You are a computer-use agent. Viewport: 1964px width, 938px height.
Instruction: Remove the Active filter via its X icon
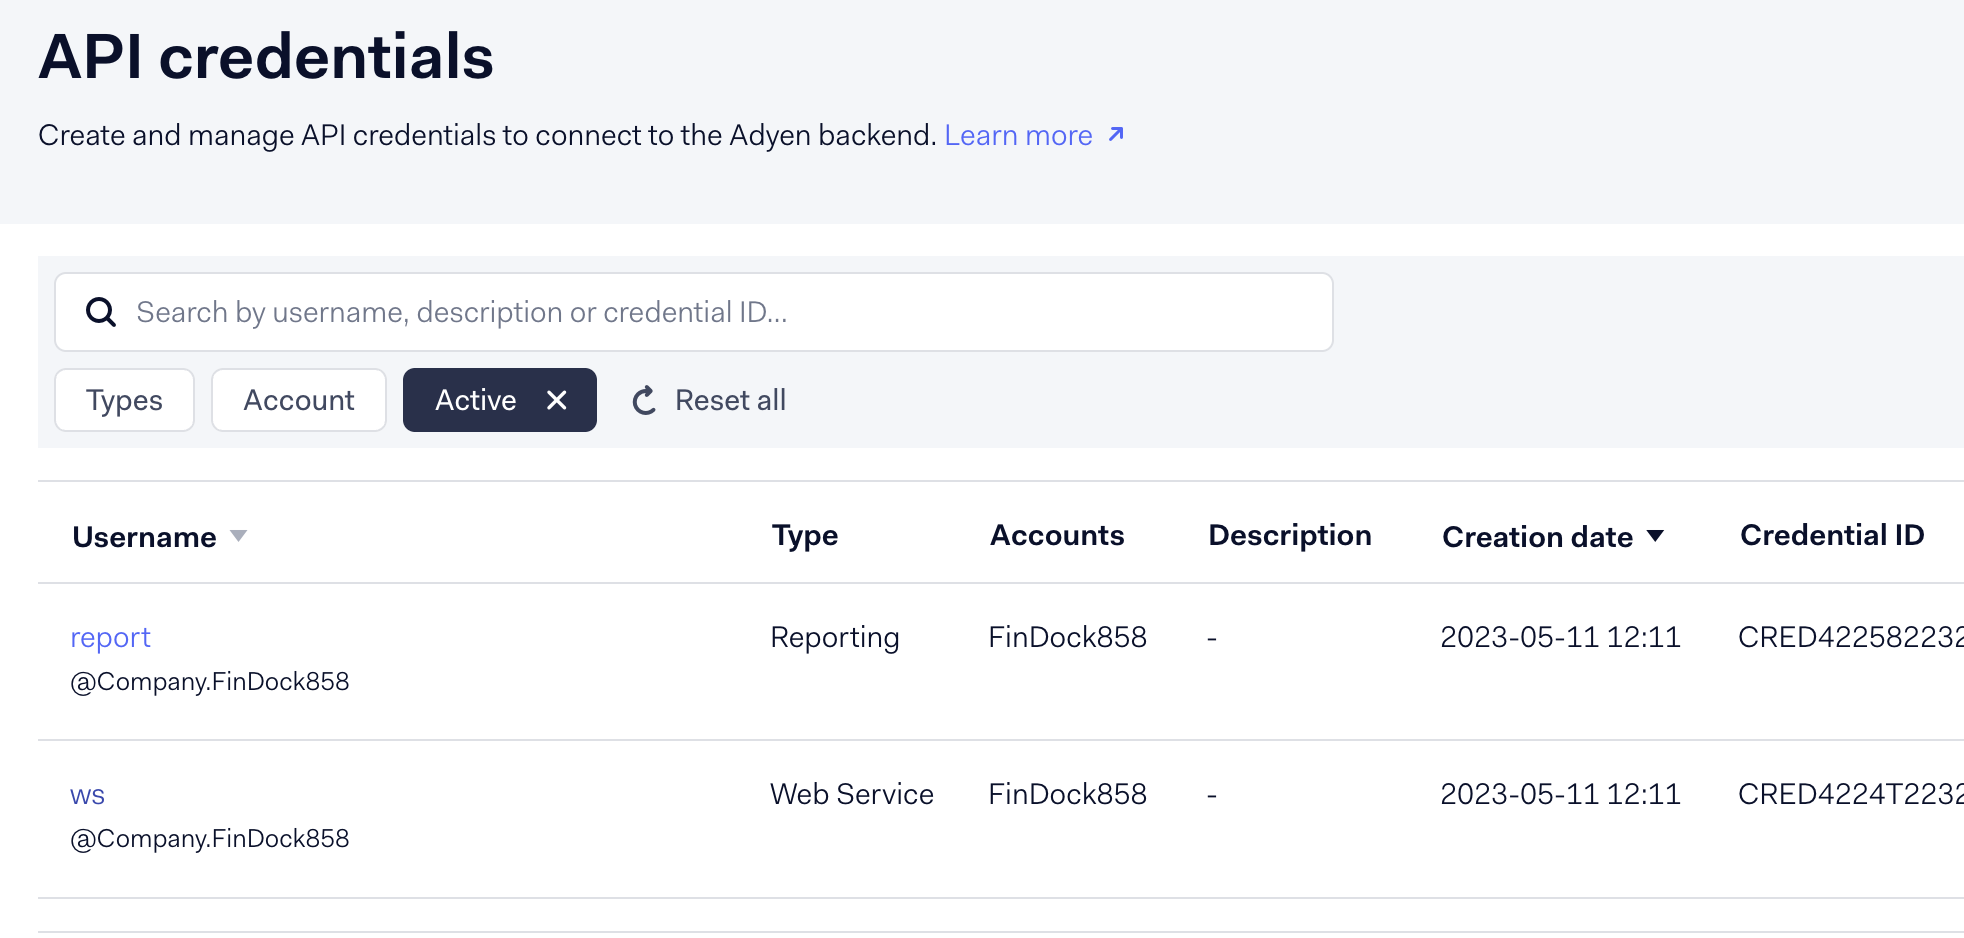coord(557,399)
